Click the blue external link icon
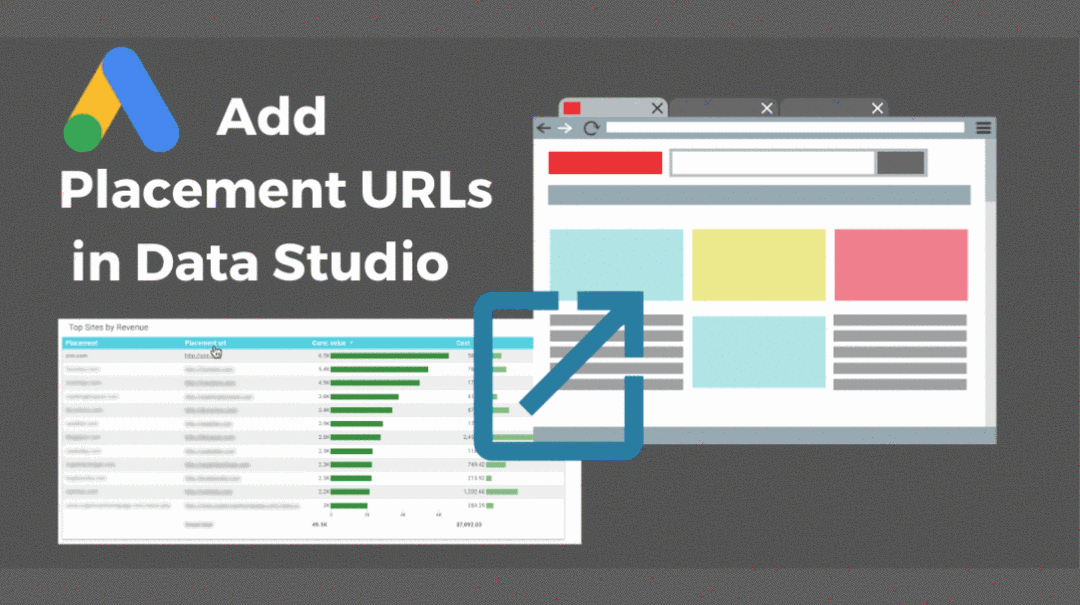This screenshot has height=605, width=1080. click(x=558, y=370)
